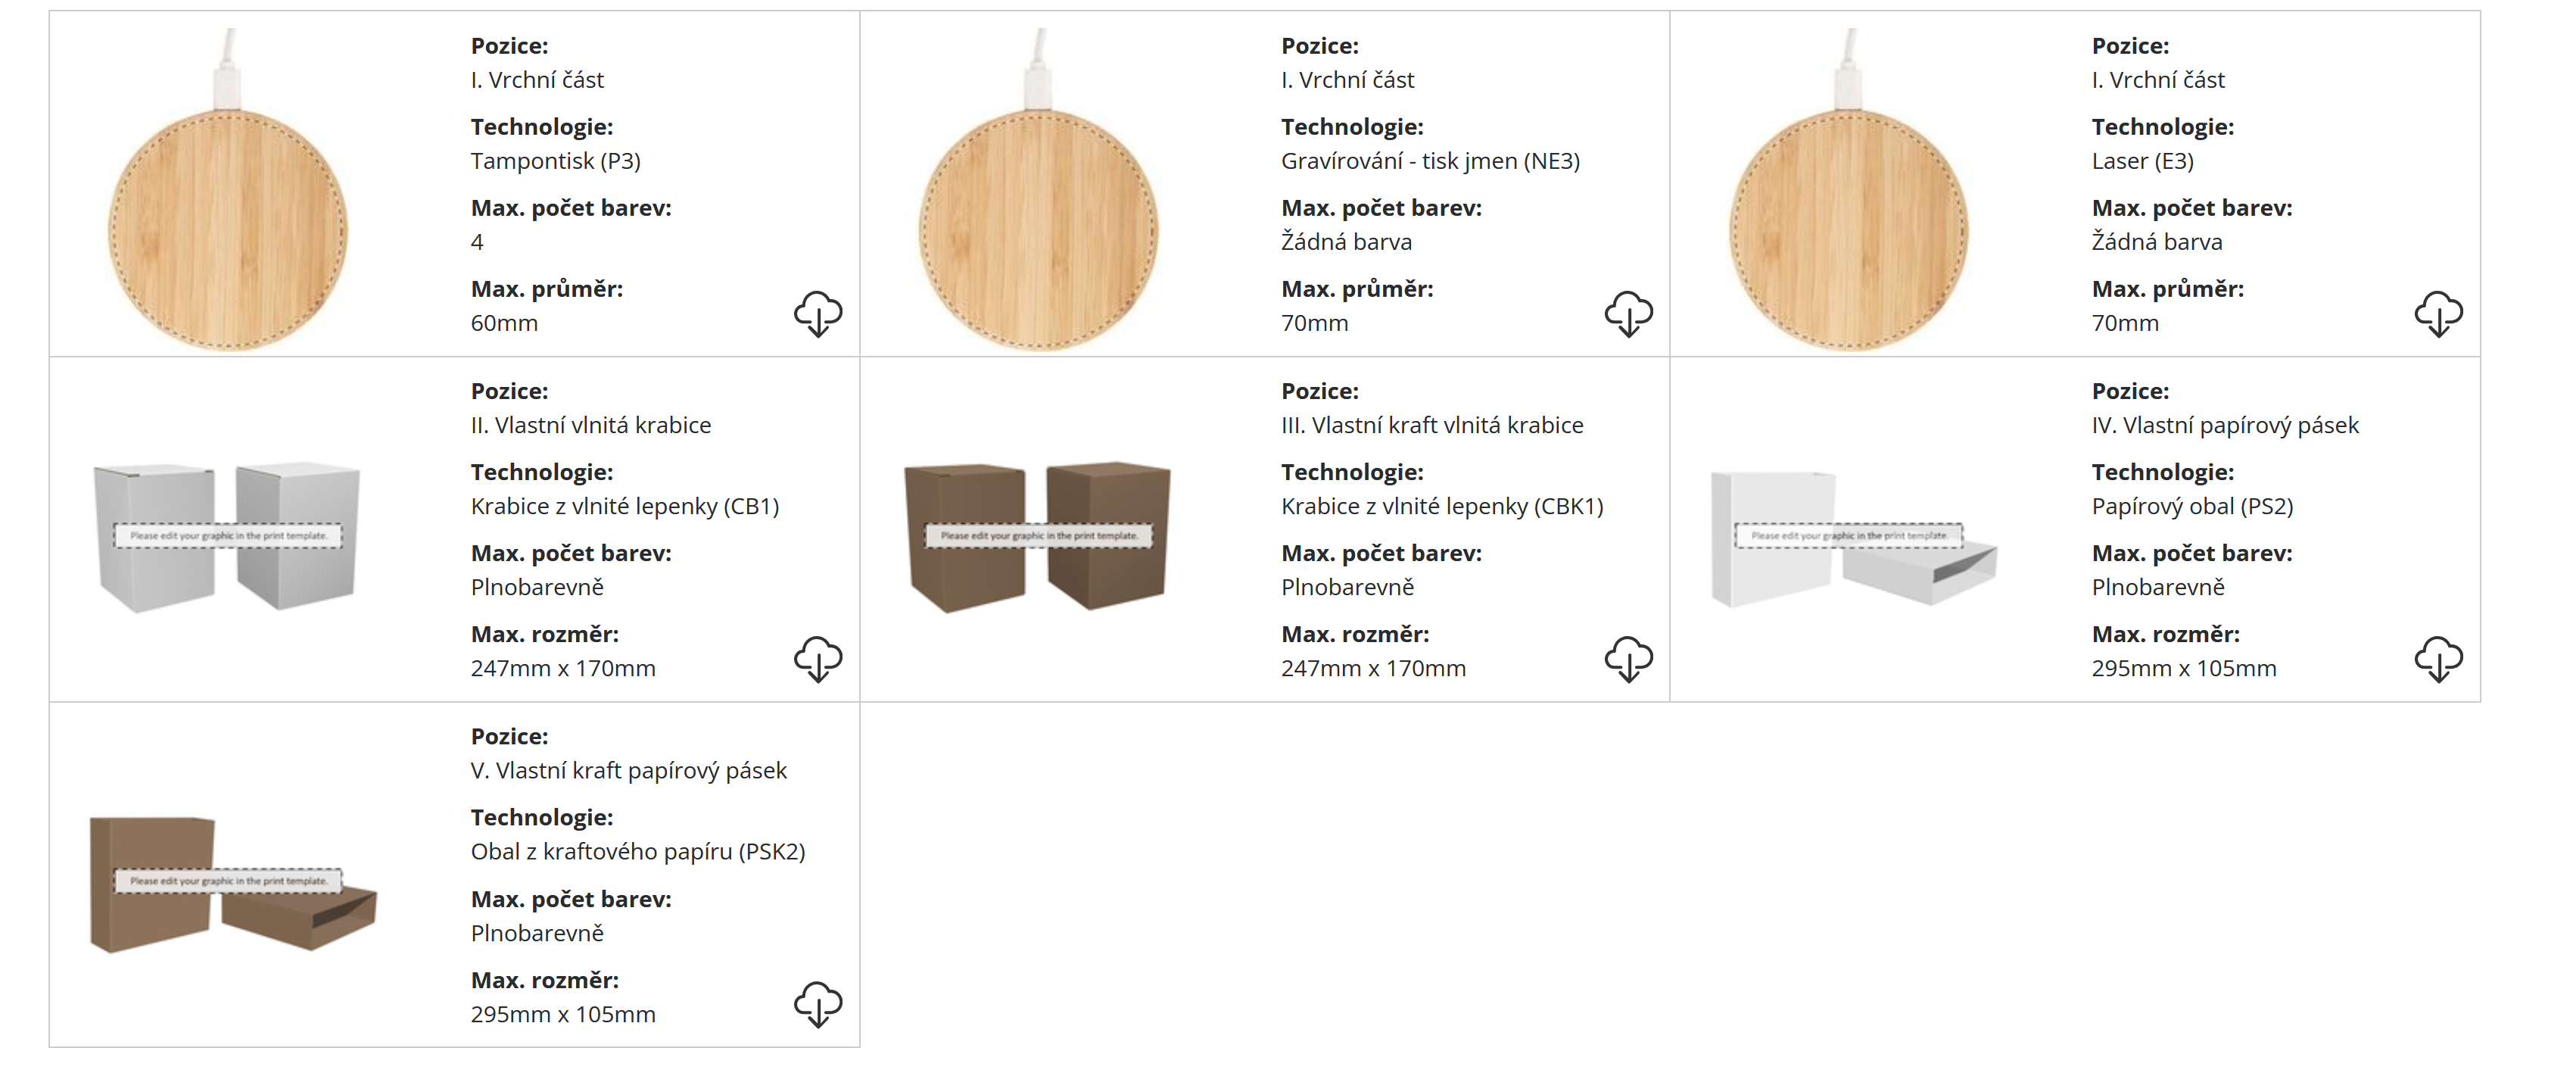This screenshot has height=1073, width=2576.
Task: Click 'III. Vlastní kraft vlnitá krabice' text
Action: point(1432,425)
